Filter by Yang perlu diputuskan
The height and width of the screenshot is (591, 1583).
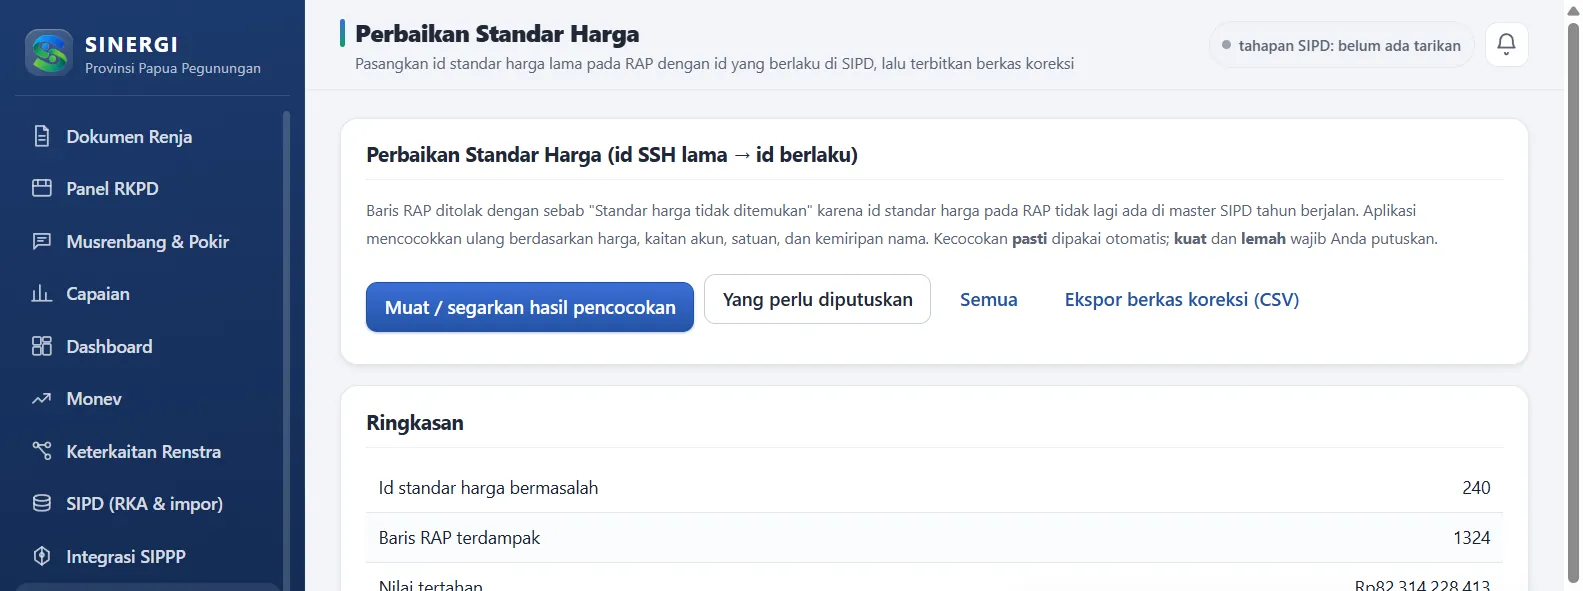coord(817,299)
